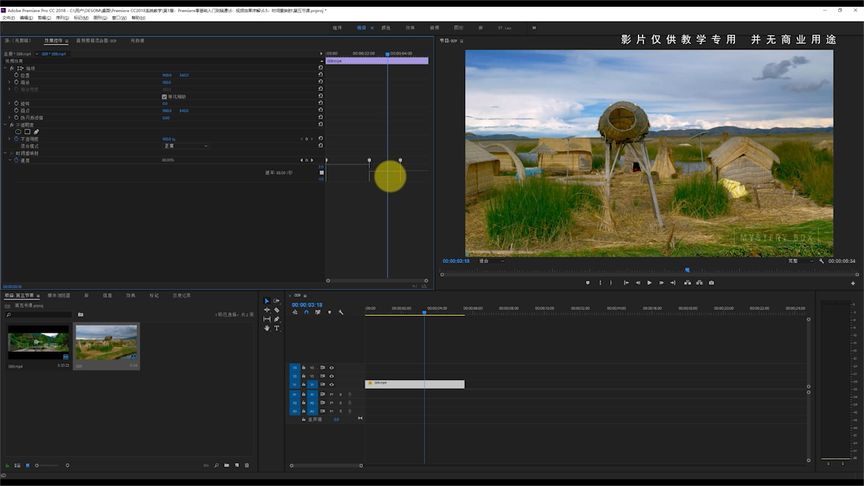
Task: Collapse the Motion effect expander arrow
Action: click(4, 68)
